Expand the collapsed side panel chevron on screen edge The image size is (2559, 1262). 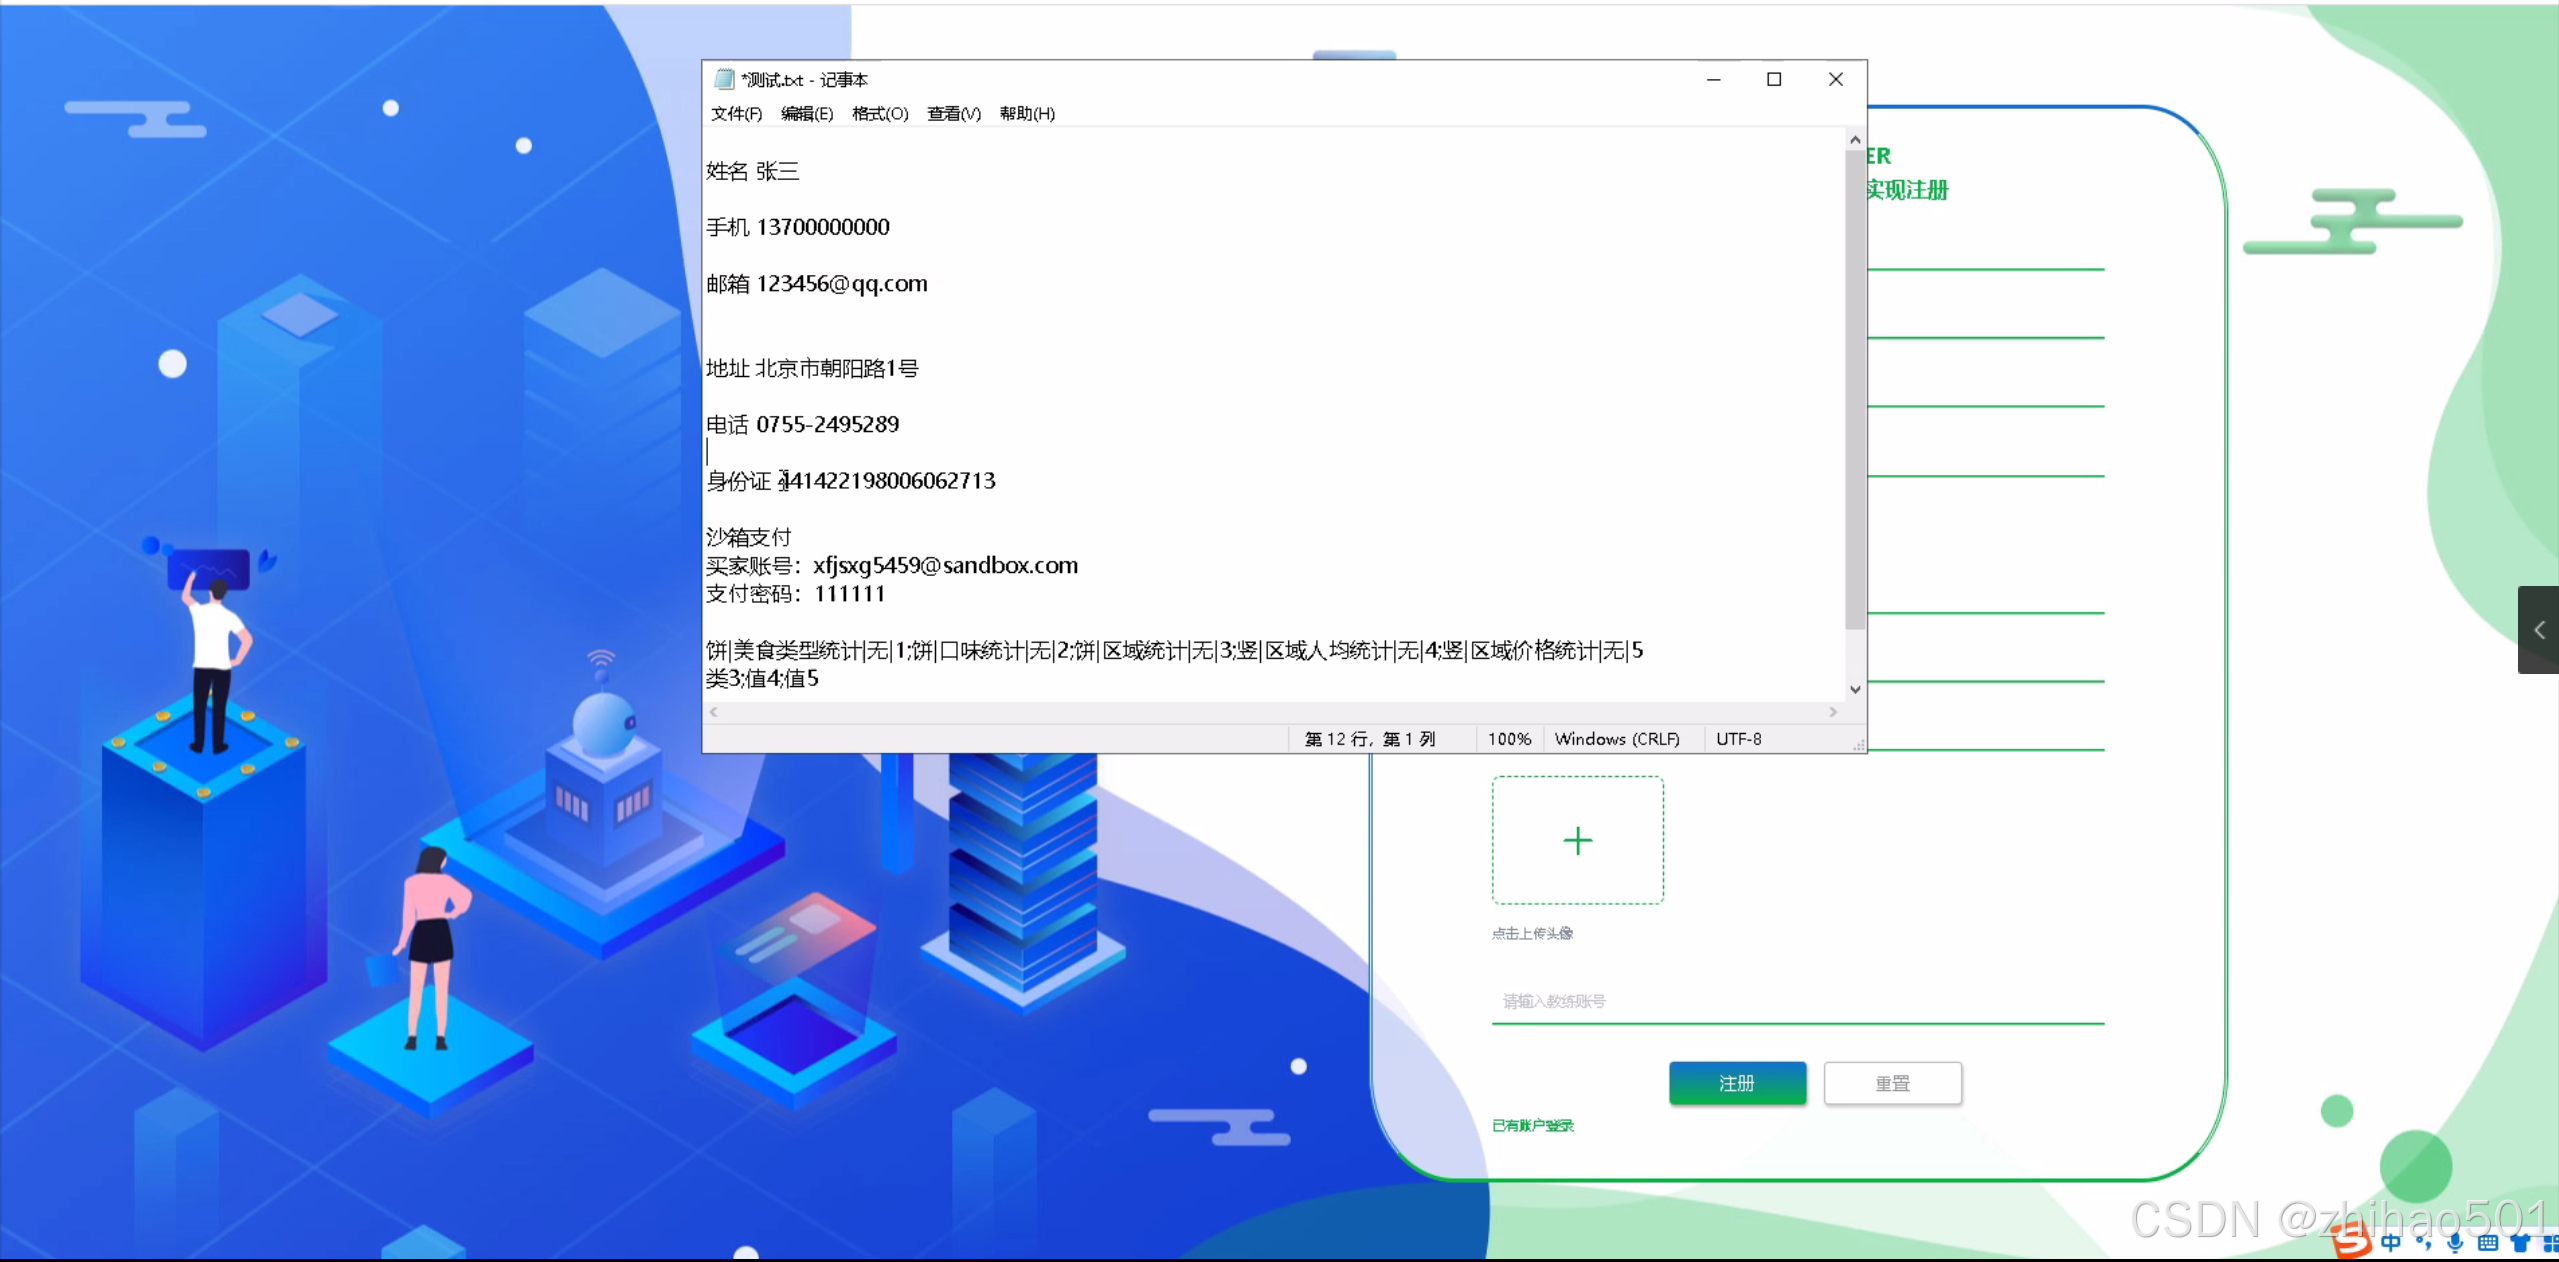point(2538,629)
